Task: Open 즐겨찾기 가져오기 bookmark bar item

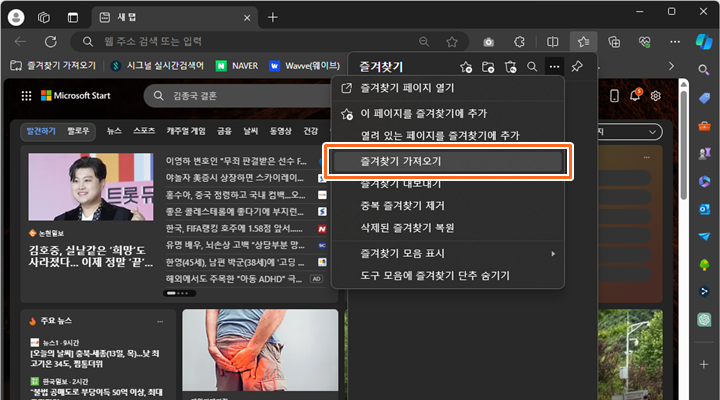Action: (x=53, y=66)
